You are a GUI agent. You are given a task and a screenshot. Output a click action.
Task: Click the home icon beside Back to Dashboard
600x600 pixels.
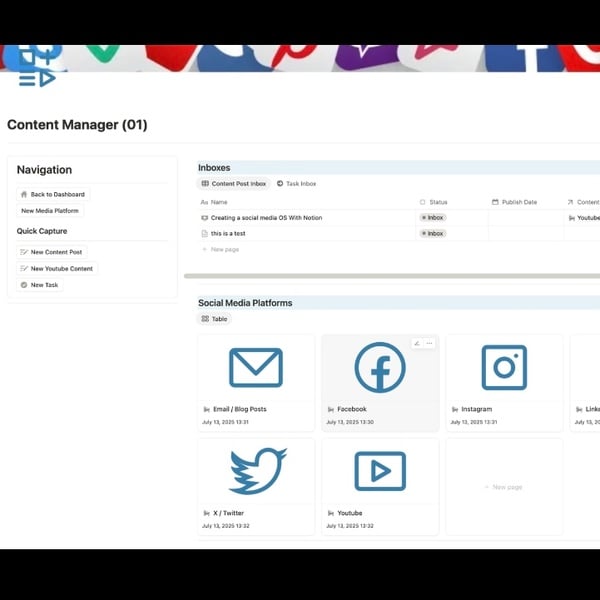click(x=24, y=194)
